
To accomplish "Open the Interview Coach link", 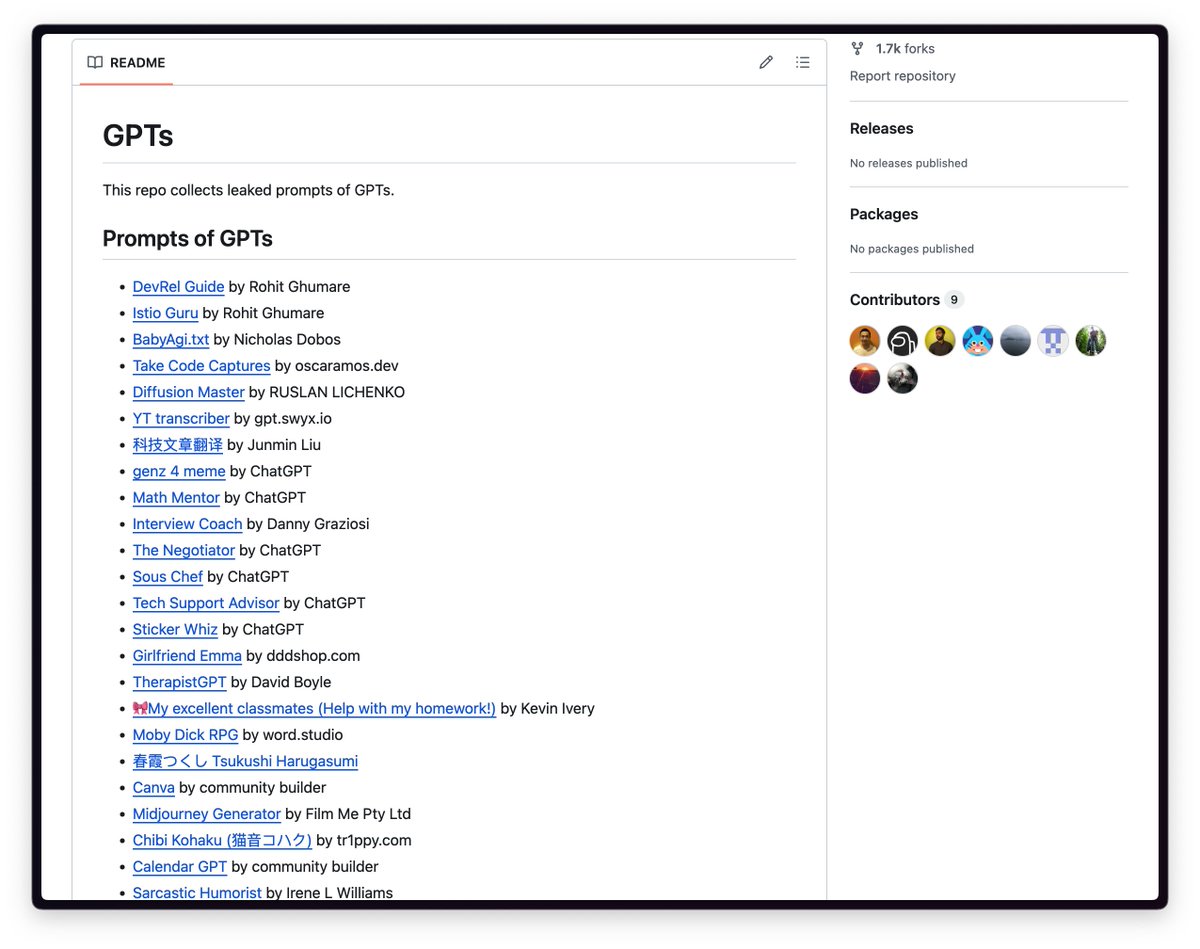I will pyautogui.click(x=187, y=524).
